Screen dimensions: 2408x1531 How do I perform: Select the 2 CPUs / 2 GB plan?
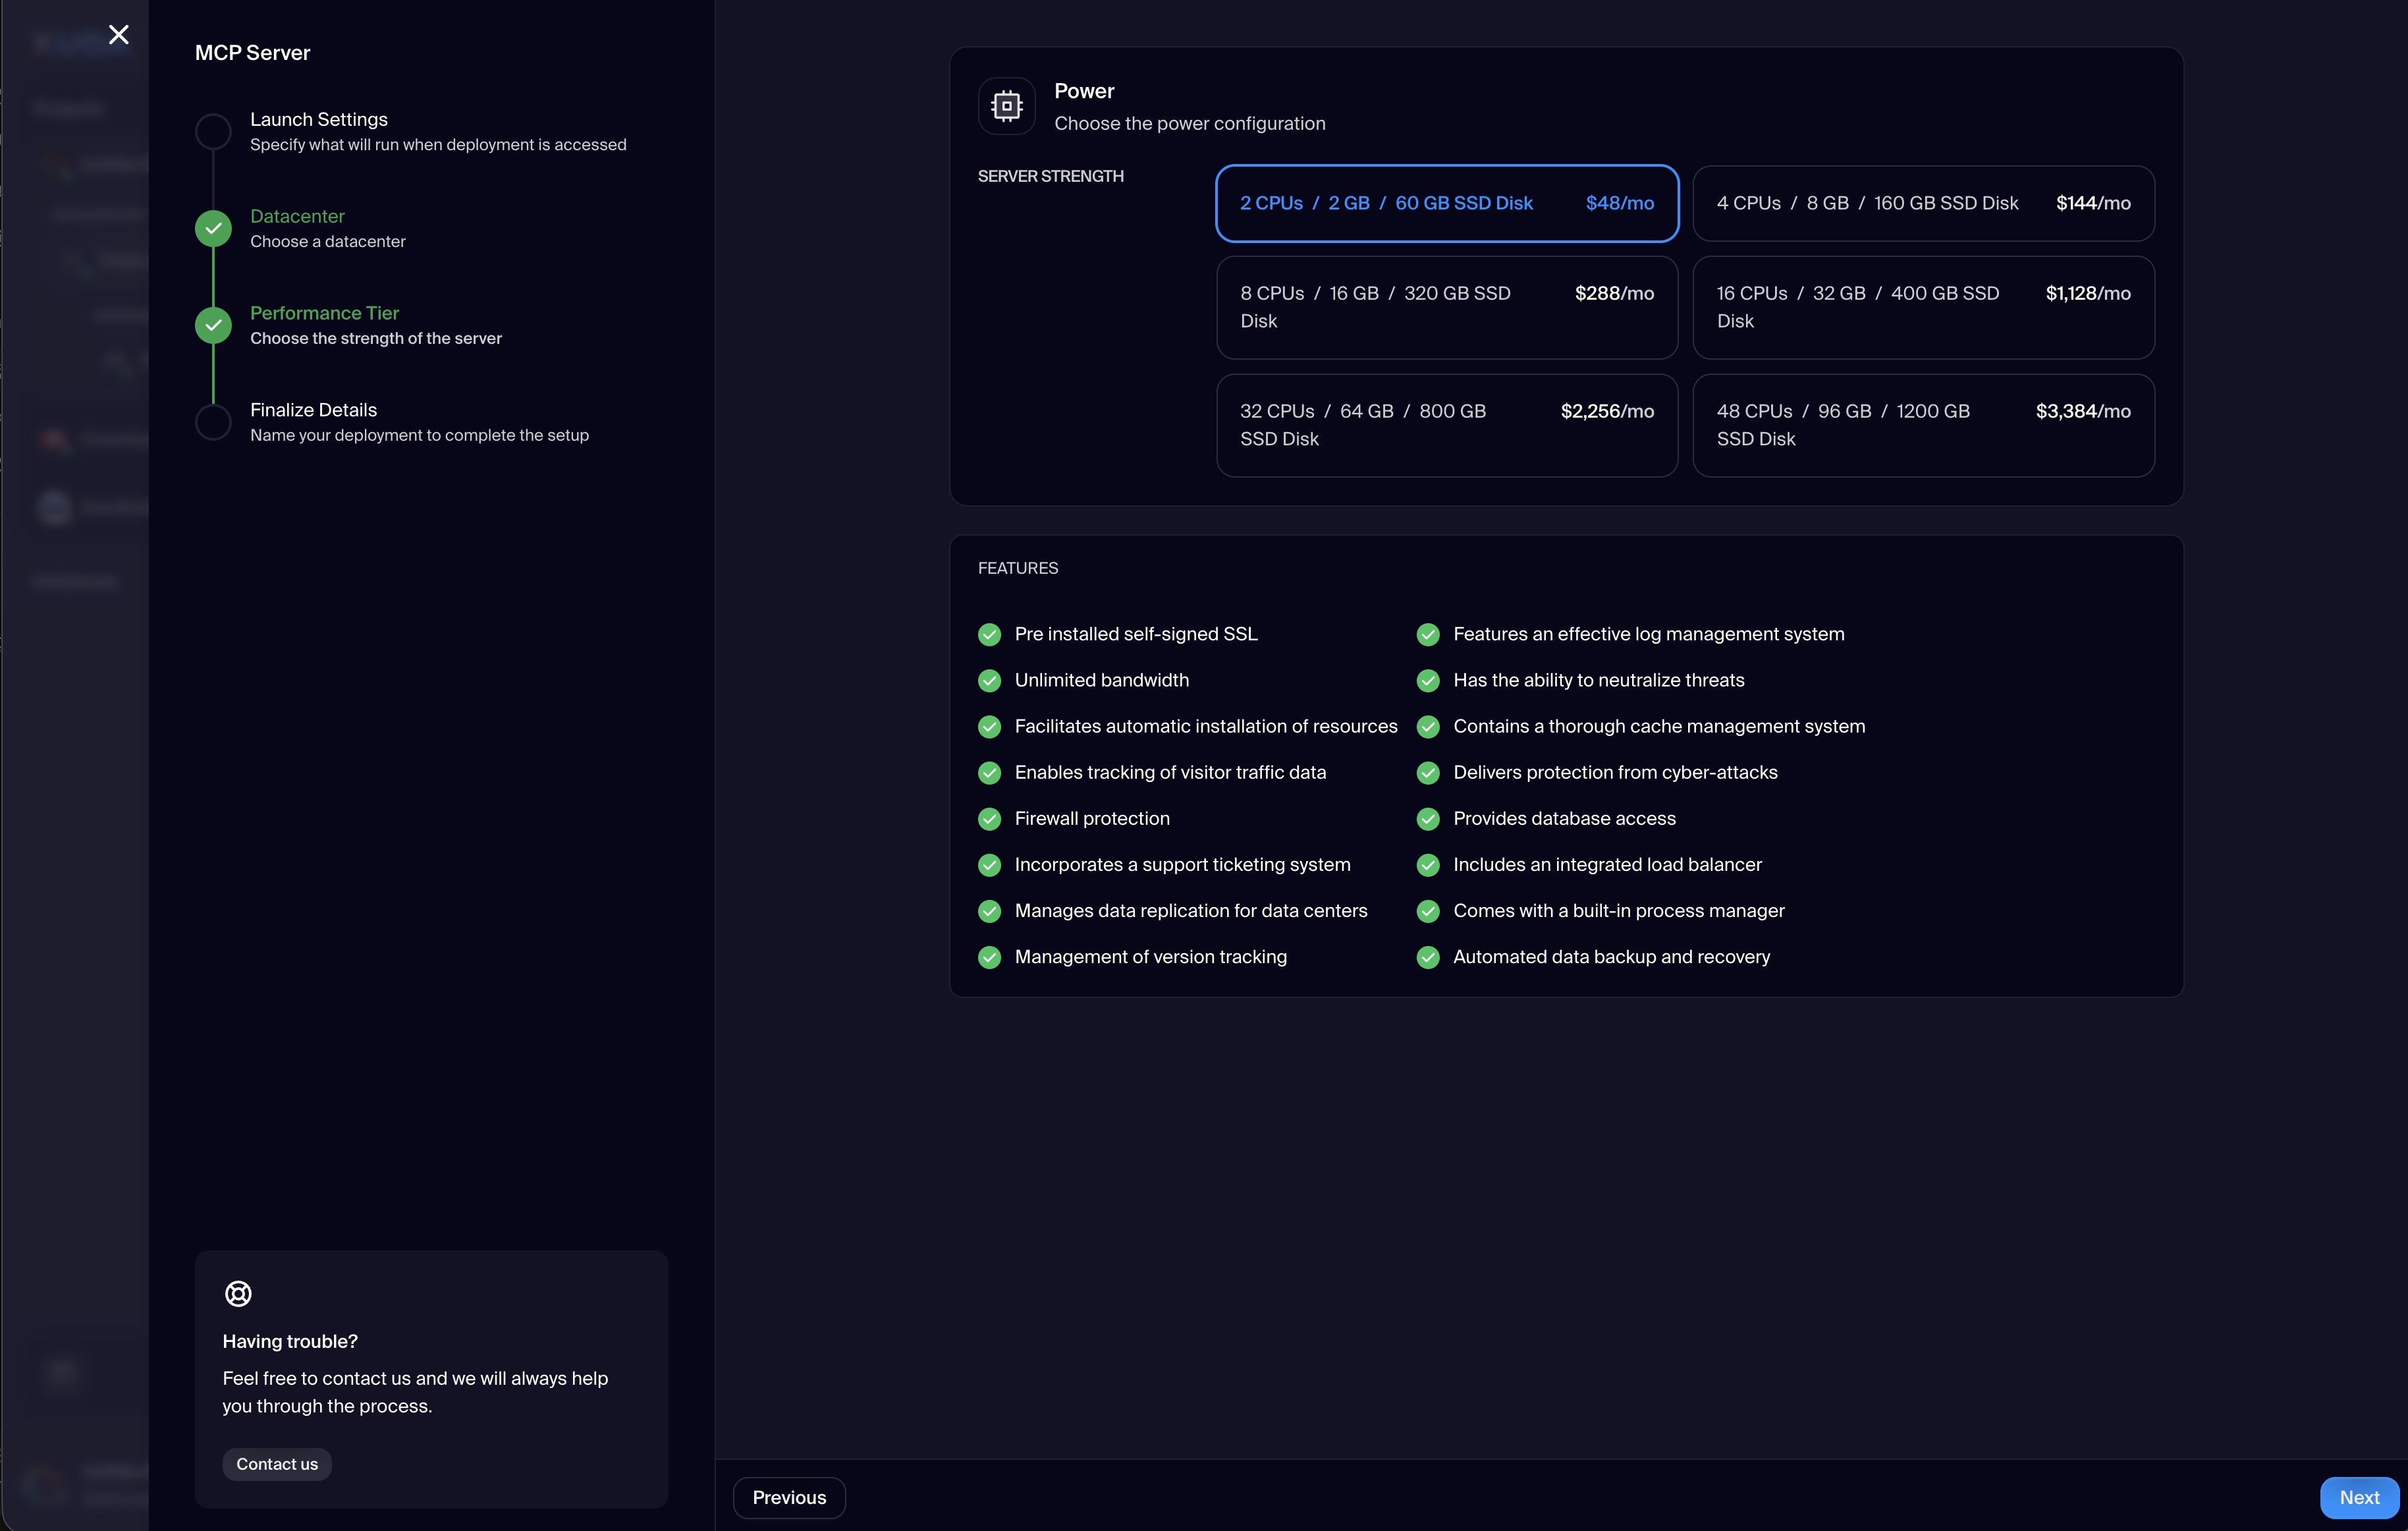pos(1446,203)
